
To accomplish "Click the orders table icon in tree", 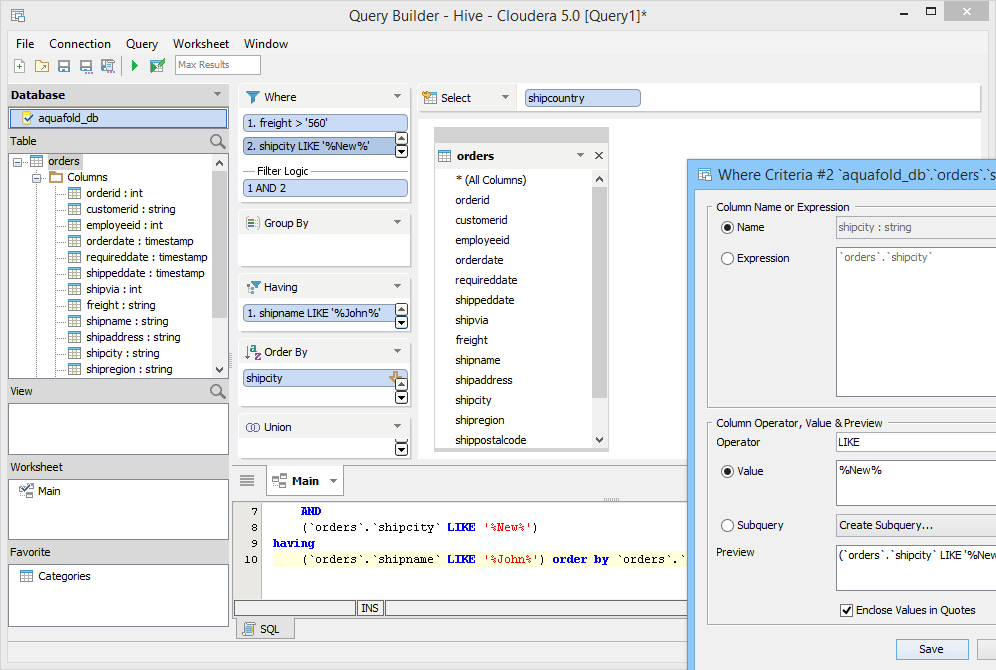I will coord(37,161).
